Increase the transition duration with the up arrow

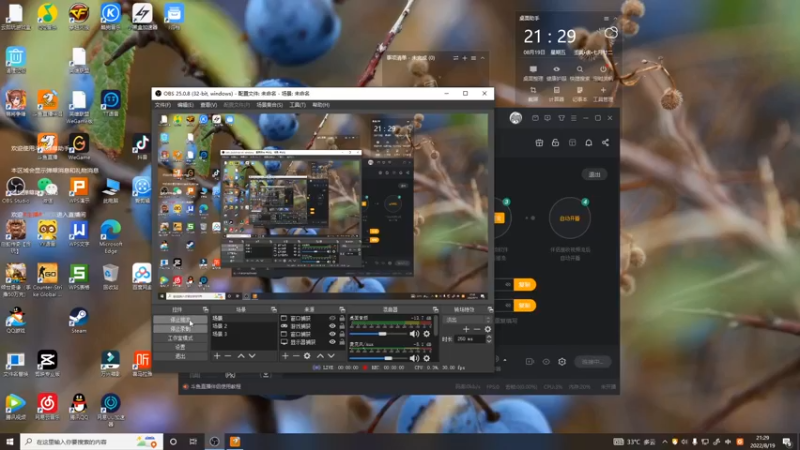pyautogui.click(x=489, y=337)
